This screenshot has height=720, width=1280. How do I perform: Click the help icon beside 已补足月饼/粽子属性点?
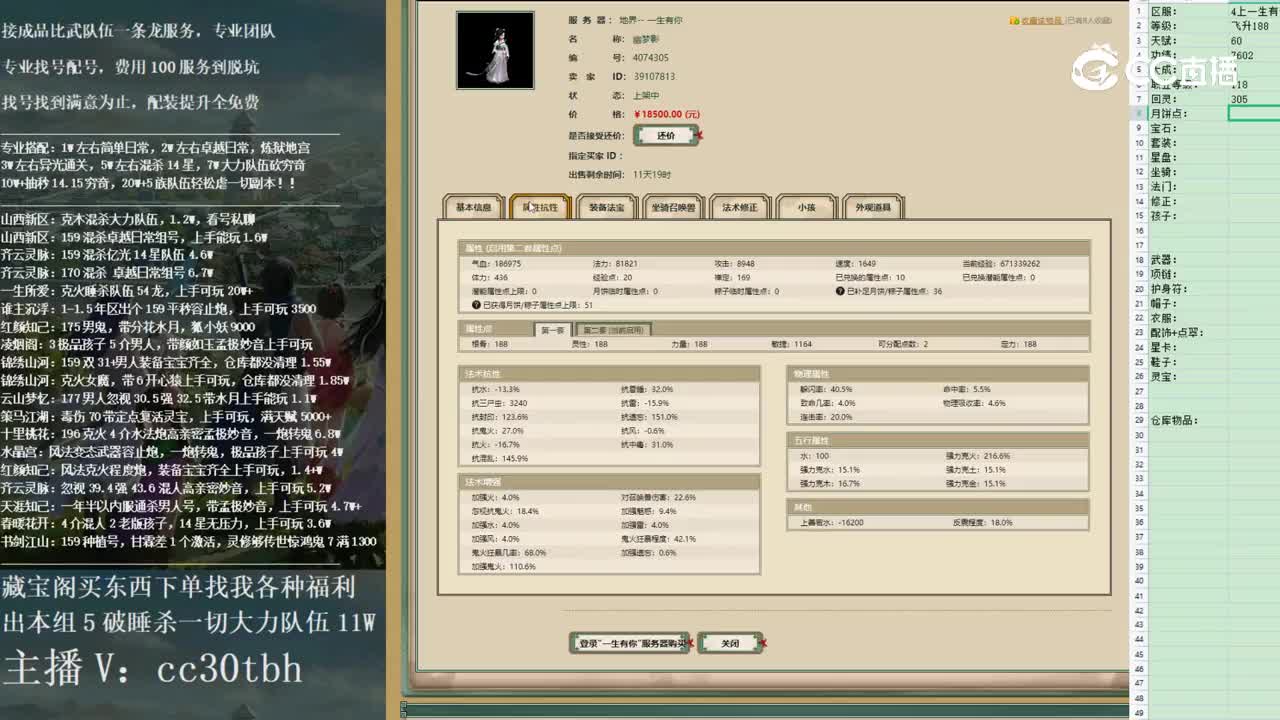(840, 291)
